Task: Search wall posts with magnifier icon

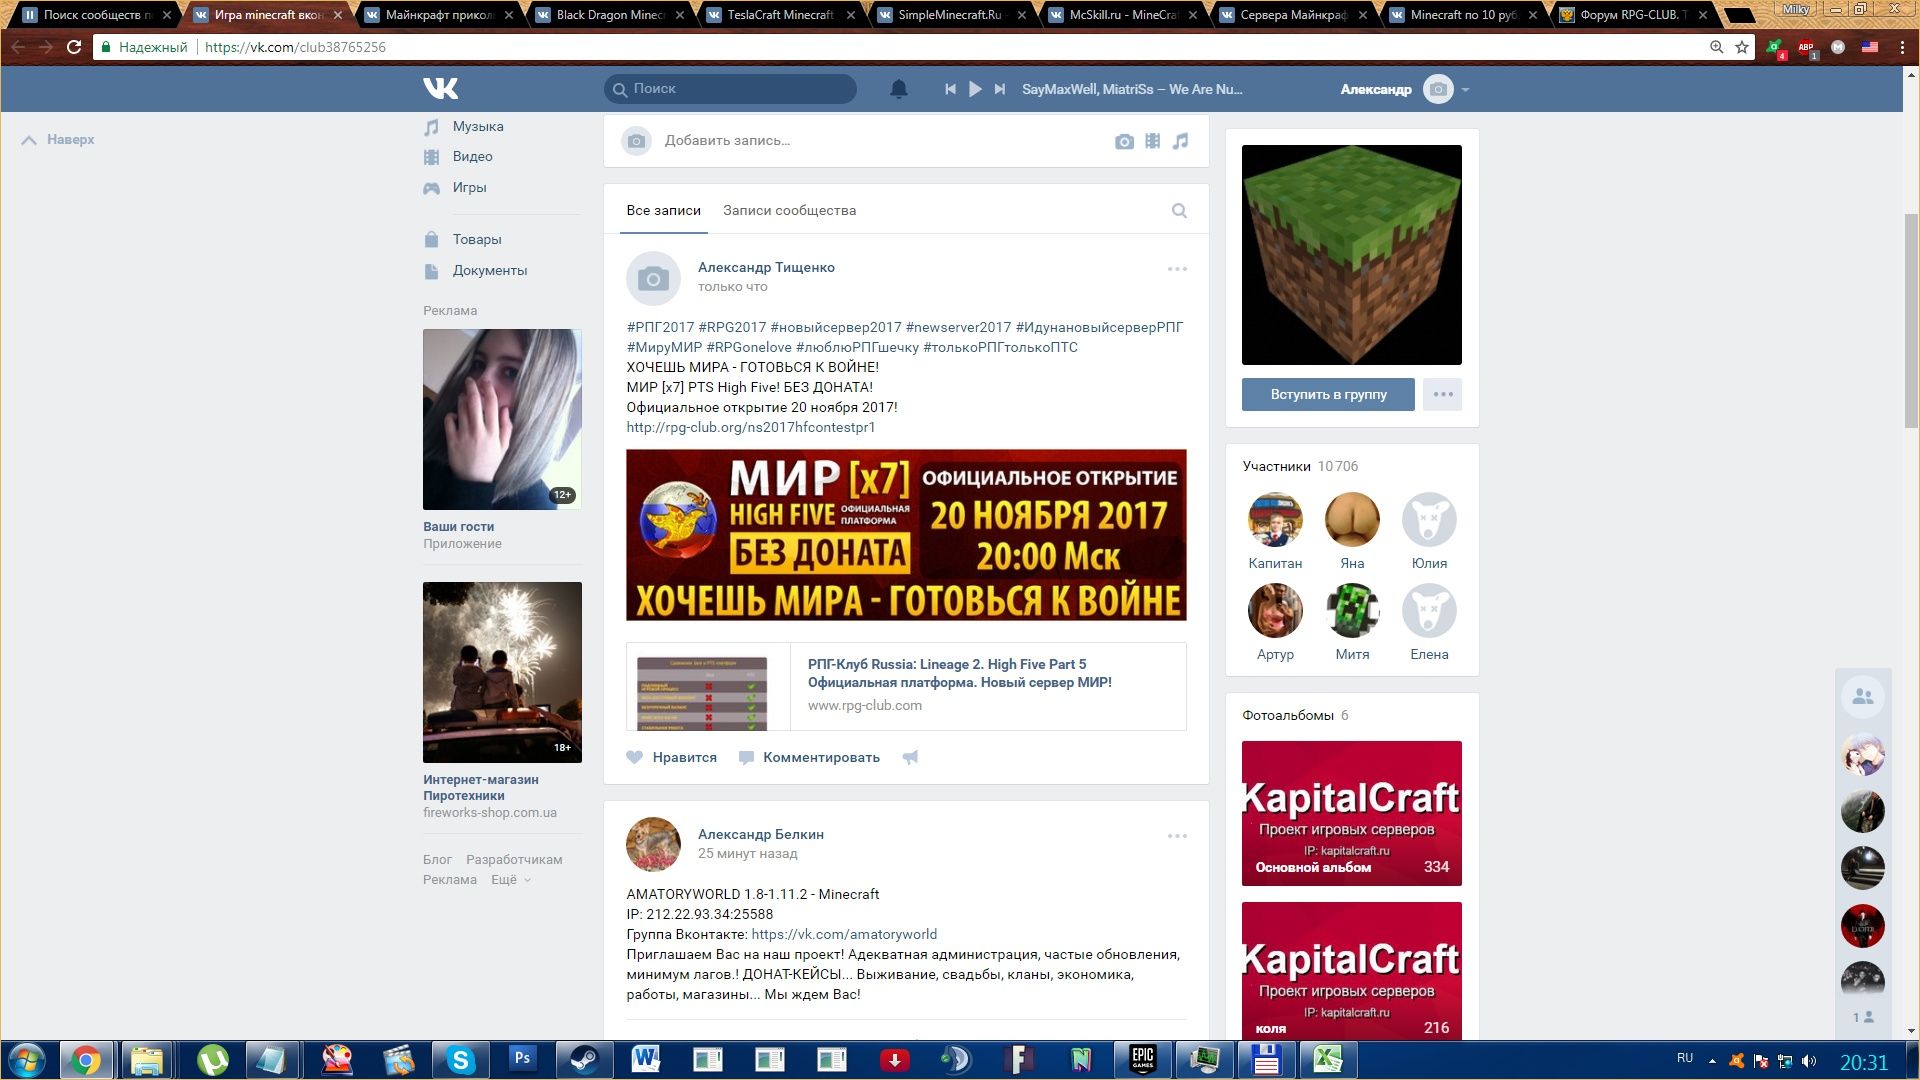Action: click(1179, 211)
